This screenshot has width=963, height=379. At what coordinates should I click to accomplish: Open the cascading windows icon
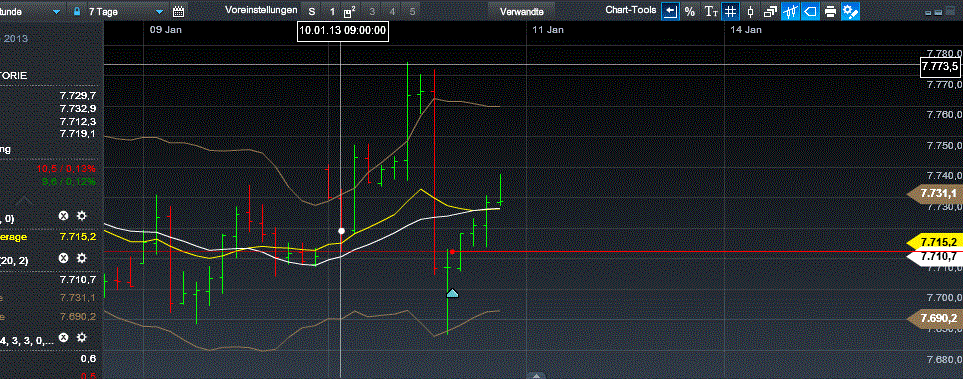pyautogui.click(x=770, y=12)
